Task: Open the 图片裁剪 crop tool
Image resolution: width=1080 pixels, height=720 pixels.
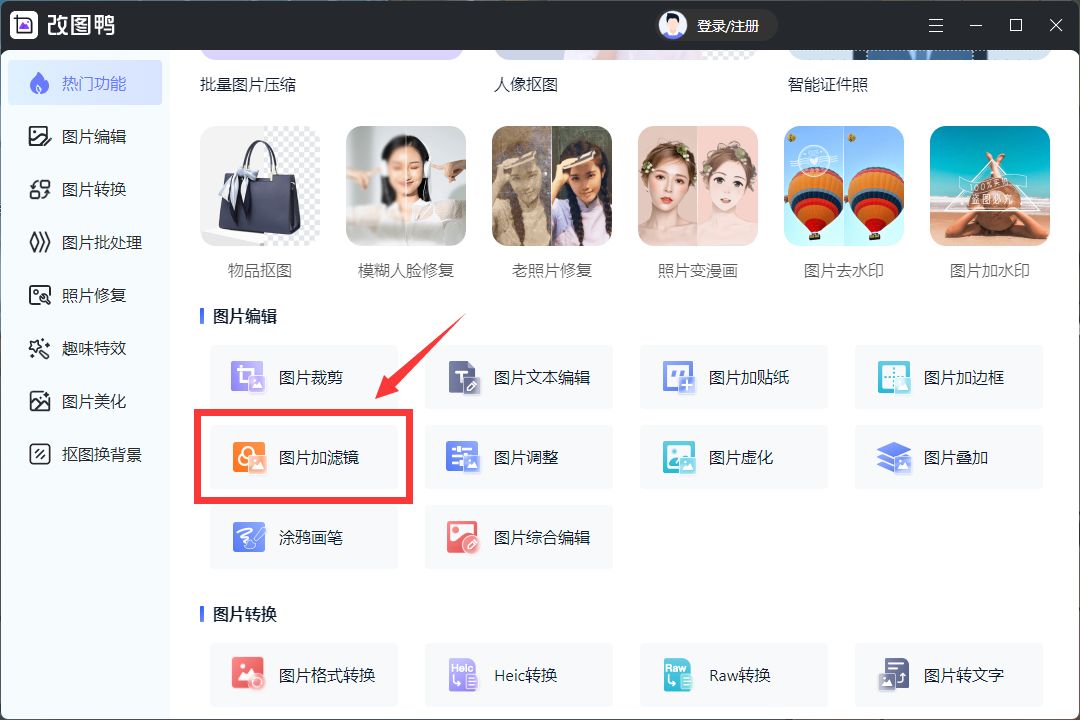Action: pos(303,377)
